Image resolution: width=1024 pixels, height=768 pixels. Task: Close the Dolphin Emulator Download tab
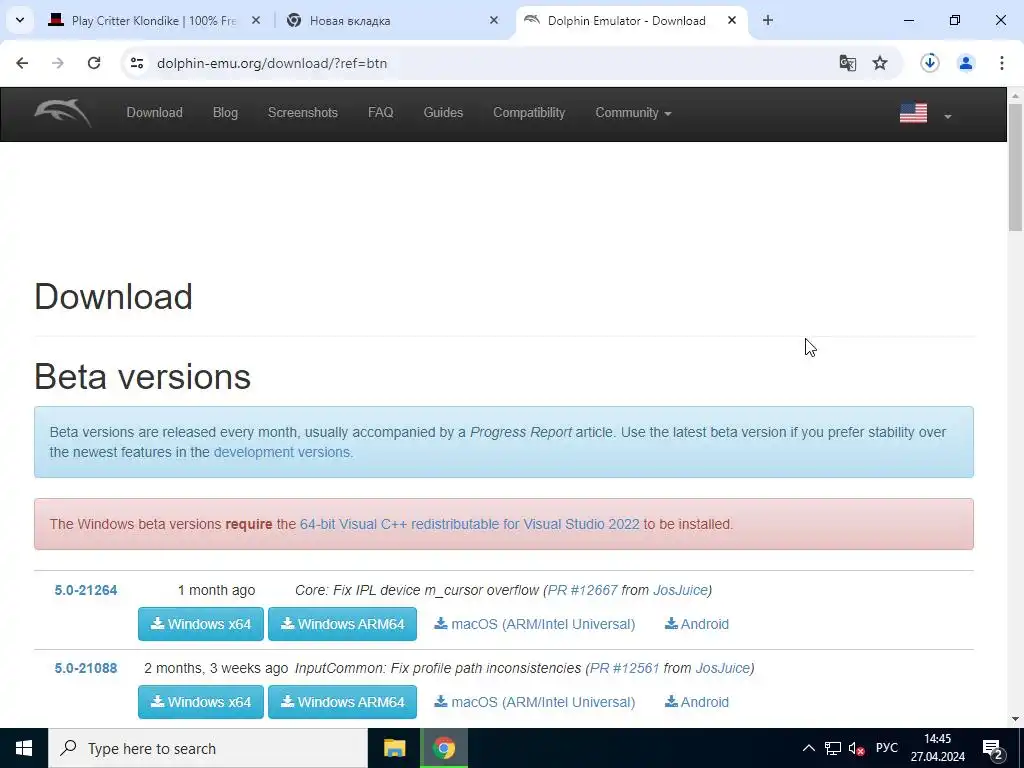[732, 20]
